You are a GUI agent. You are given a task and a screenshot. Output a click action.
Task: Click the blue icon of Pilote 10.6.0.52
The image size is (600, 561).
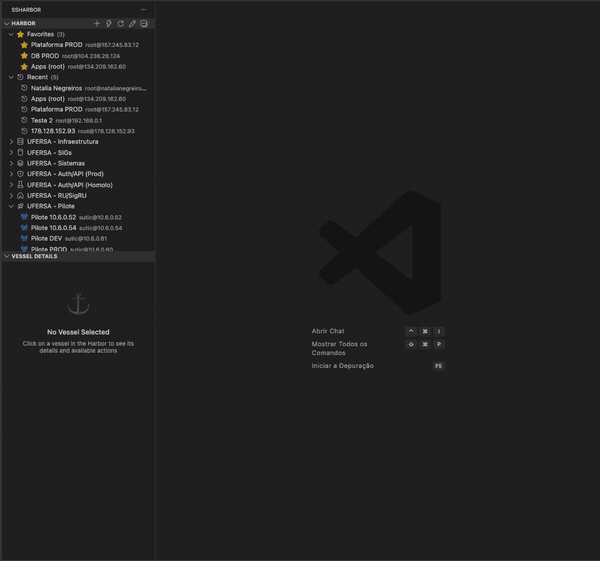pos(24,217)
